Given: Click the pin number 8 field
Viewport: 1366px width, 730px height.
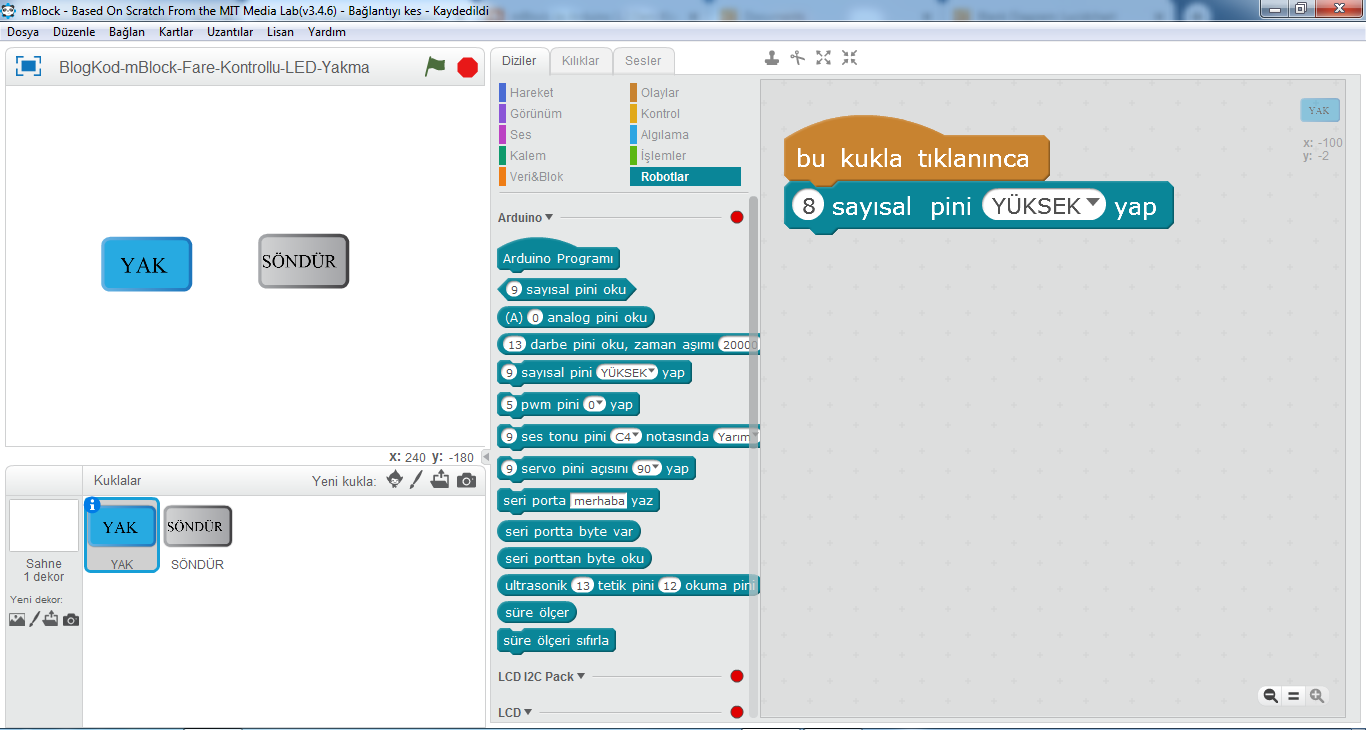Looking at the screenshot, I should (x=809, y=205).
